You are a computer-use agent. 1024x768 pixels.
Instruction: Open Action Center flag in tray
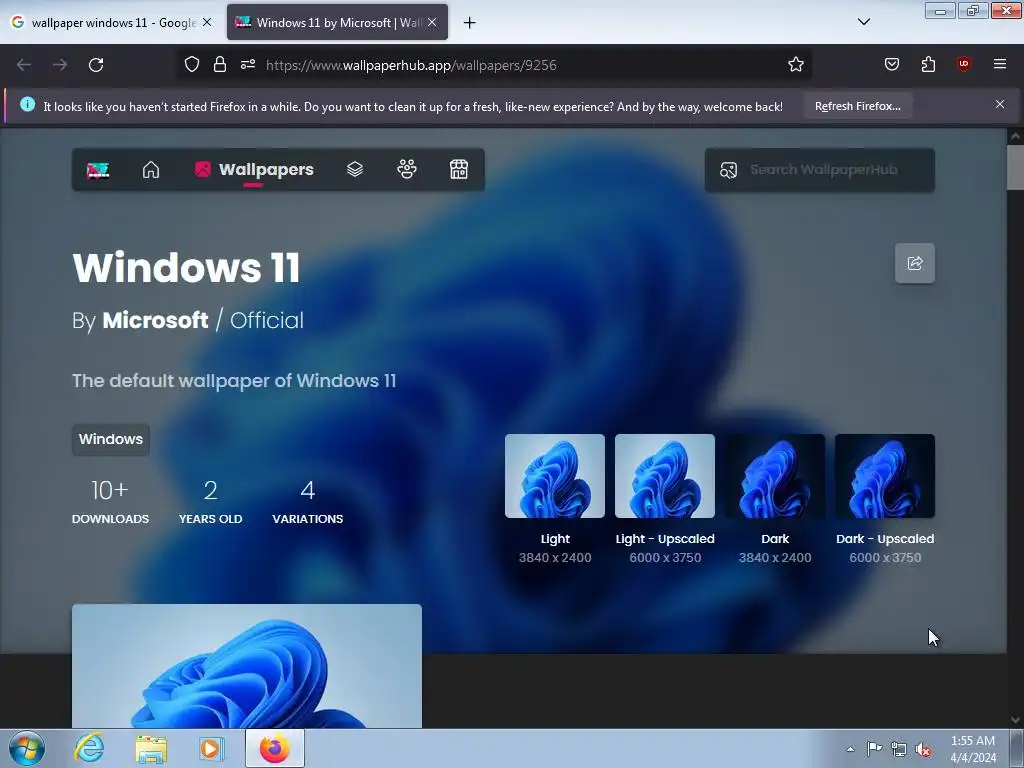click(x=874, y=749)
